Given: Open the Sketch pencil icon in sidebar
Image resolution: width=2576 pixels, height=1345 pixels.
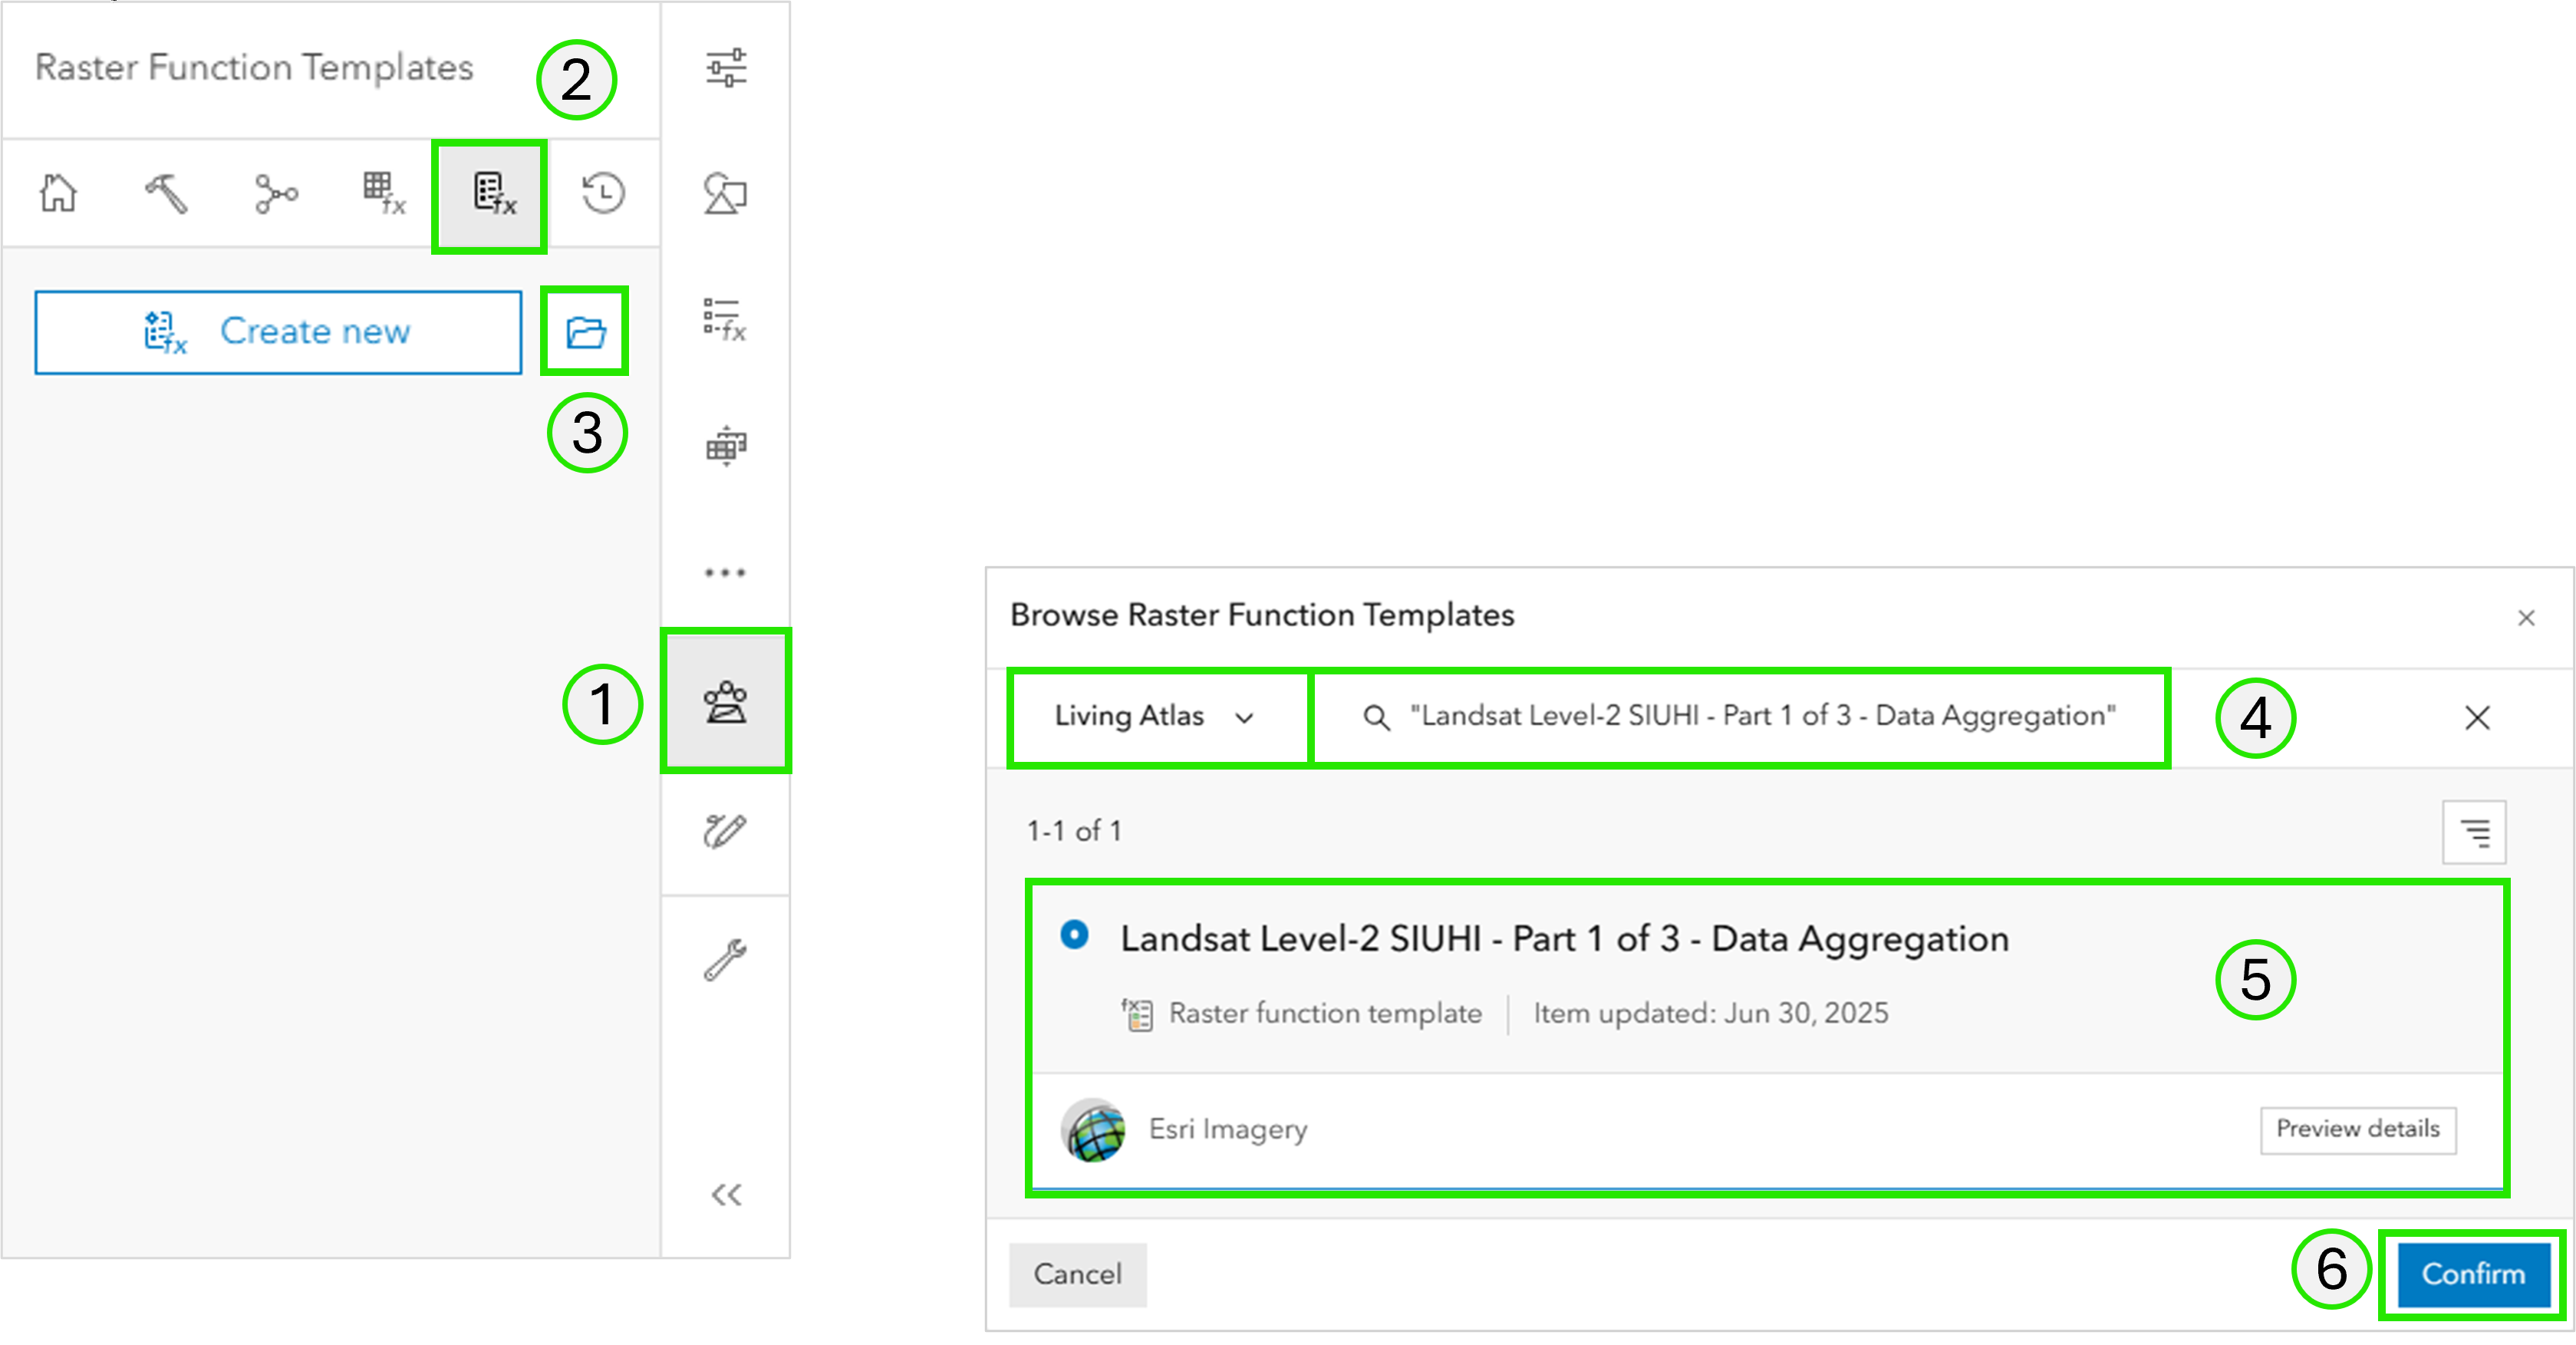Looking at the screenshot, I should (725, 830).
